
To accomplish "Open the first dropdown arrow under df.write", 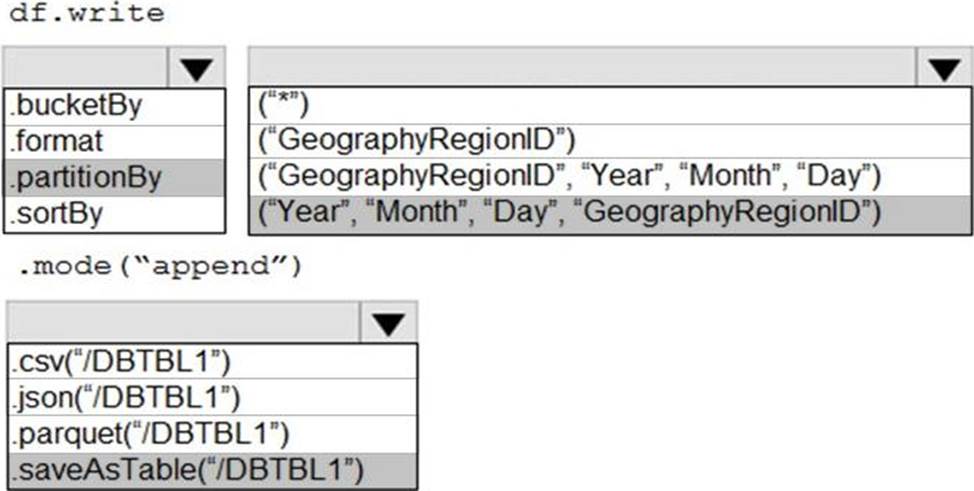I will (197, 68).
